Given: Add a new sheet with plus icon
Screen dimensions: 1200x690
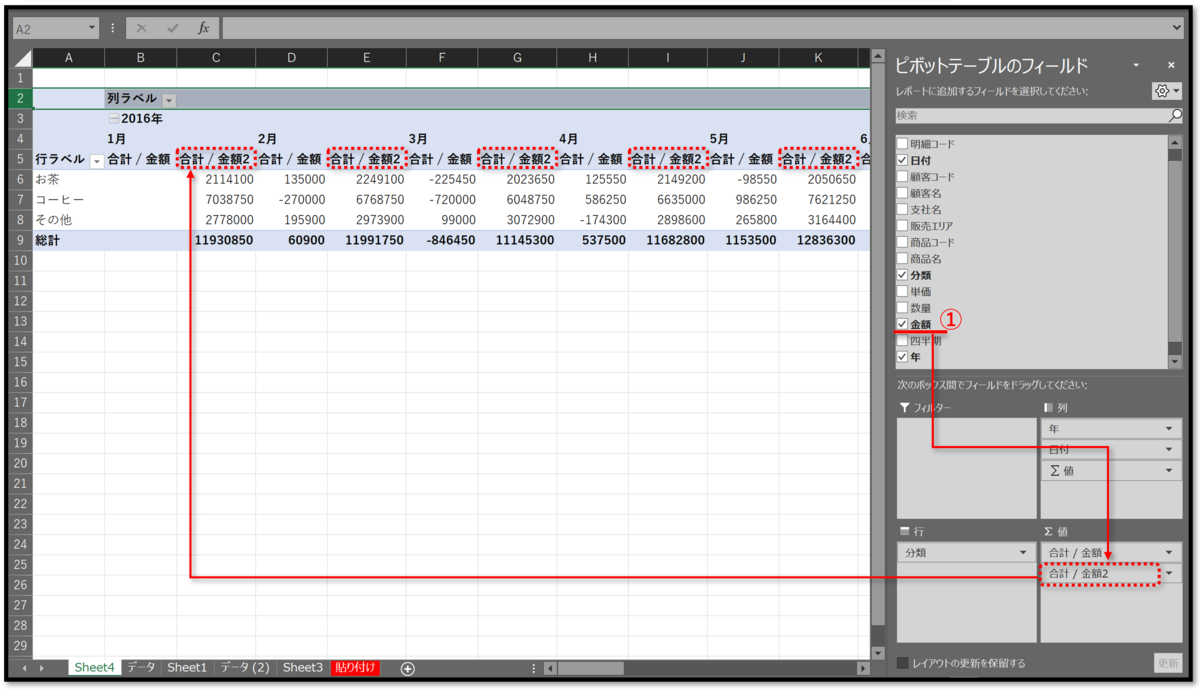Looking at the screenshot, I should pos(408,668).
